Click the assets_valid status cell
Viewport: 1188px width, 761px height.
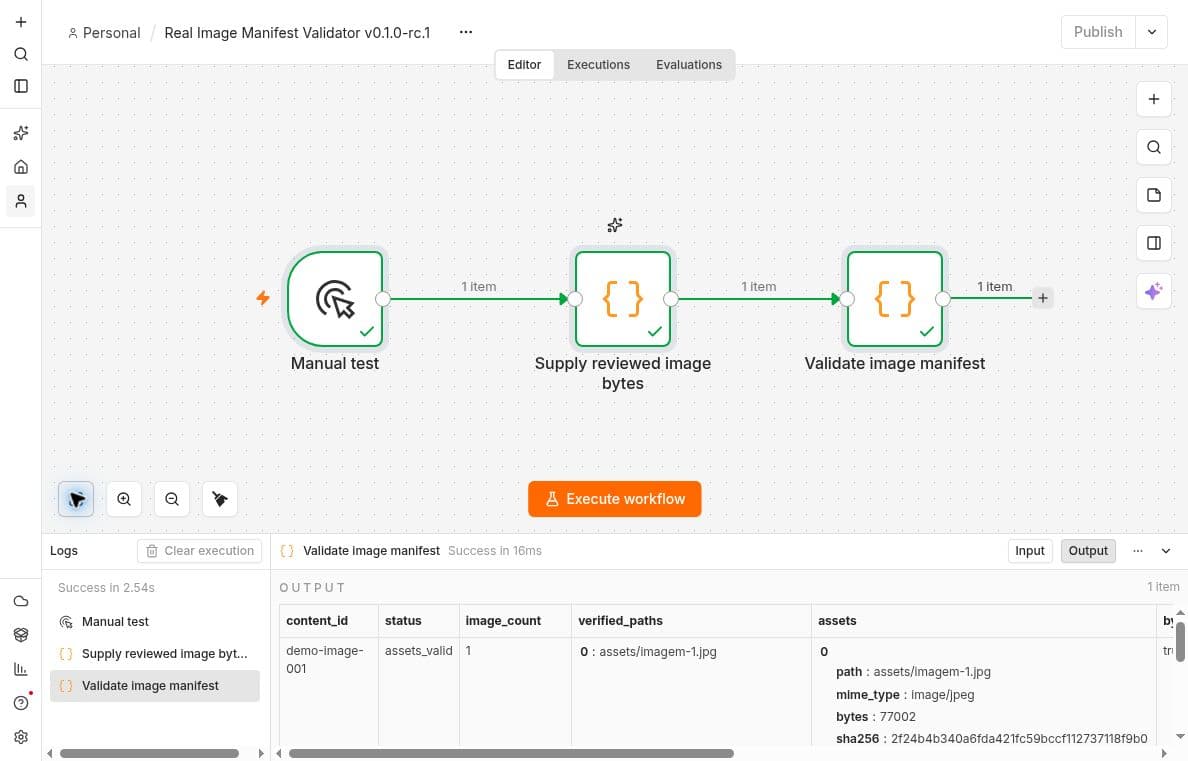(x=418, y=650)
